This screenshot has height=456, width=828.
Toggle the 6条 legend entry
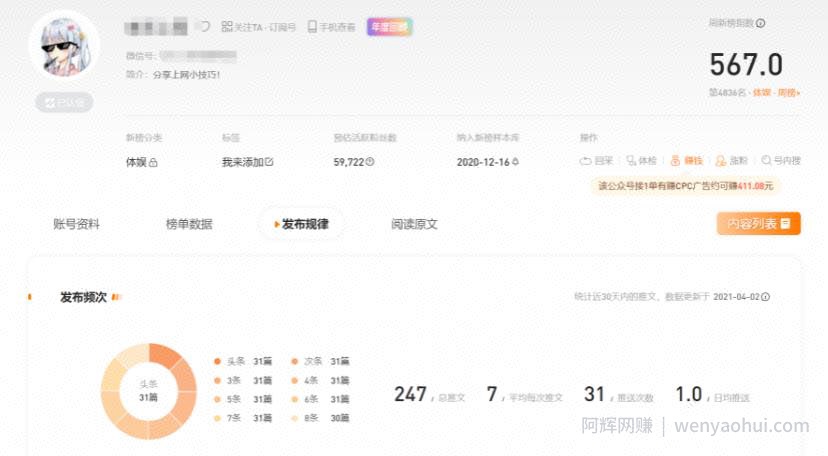point(321,400)
